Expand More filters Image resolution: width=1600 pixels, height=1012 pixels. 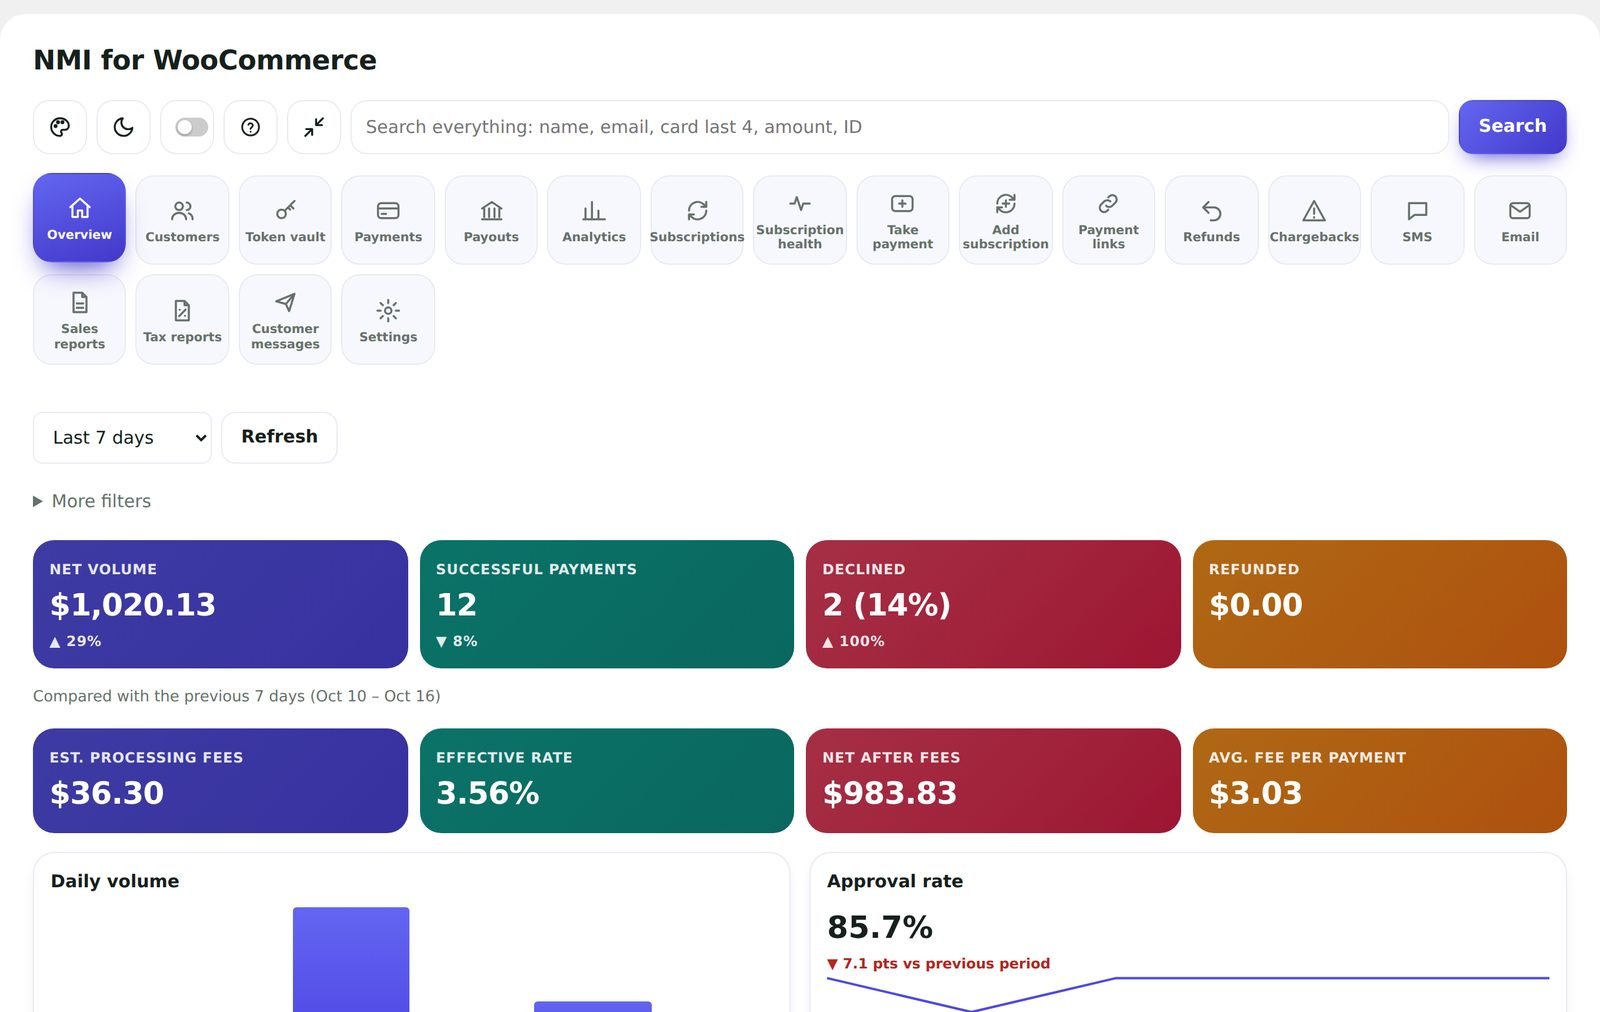point(92,501)
